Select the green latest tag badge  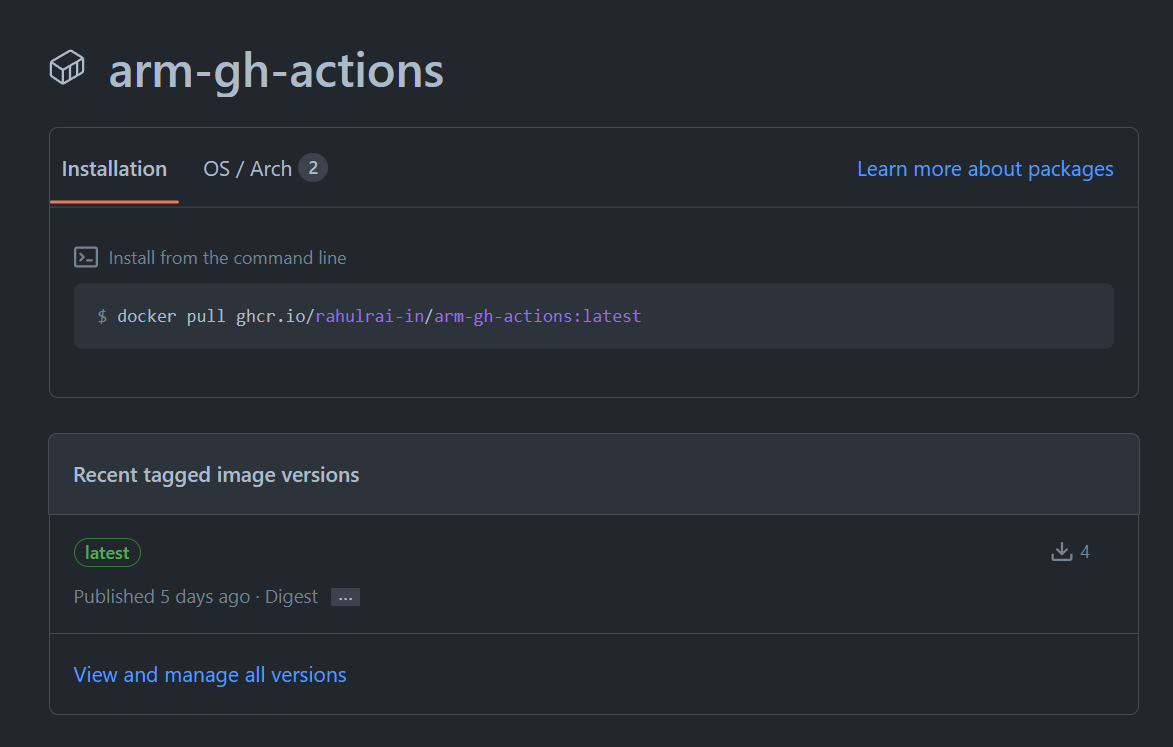tap(107, 553)
